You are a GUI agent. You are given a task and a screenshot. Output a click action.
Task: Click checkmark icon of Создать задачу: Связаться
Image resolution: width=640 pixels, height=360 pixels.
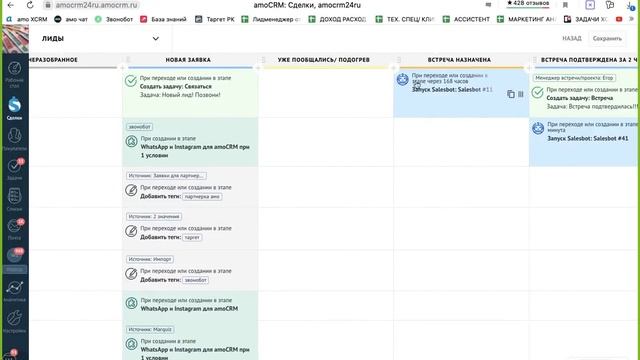click(131, 81)
